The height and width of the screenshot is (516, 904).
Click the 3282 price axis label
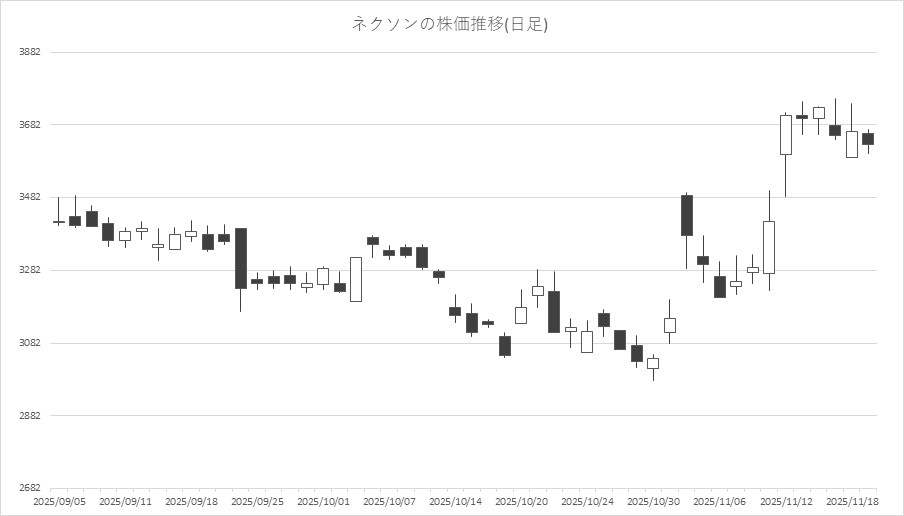click(29, 271)
